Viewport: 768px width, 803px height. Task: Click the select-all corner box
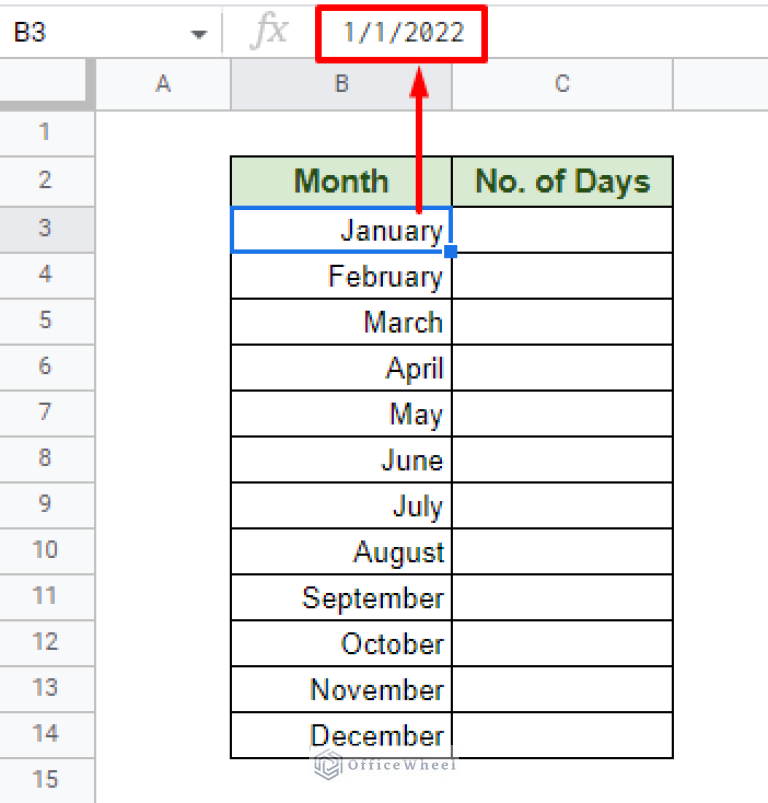(x=47, y=84)
